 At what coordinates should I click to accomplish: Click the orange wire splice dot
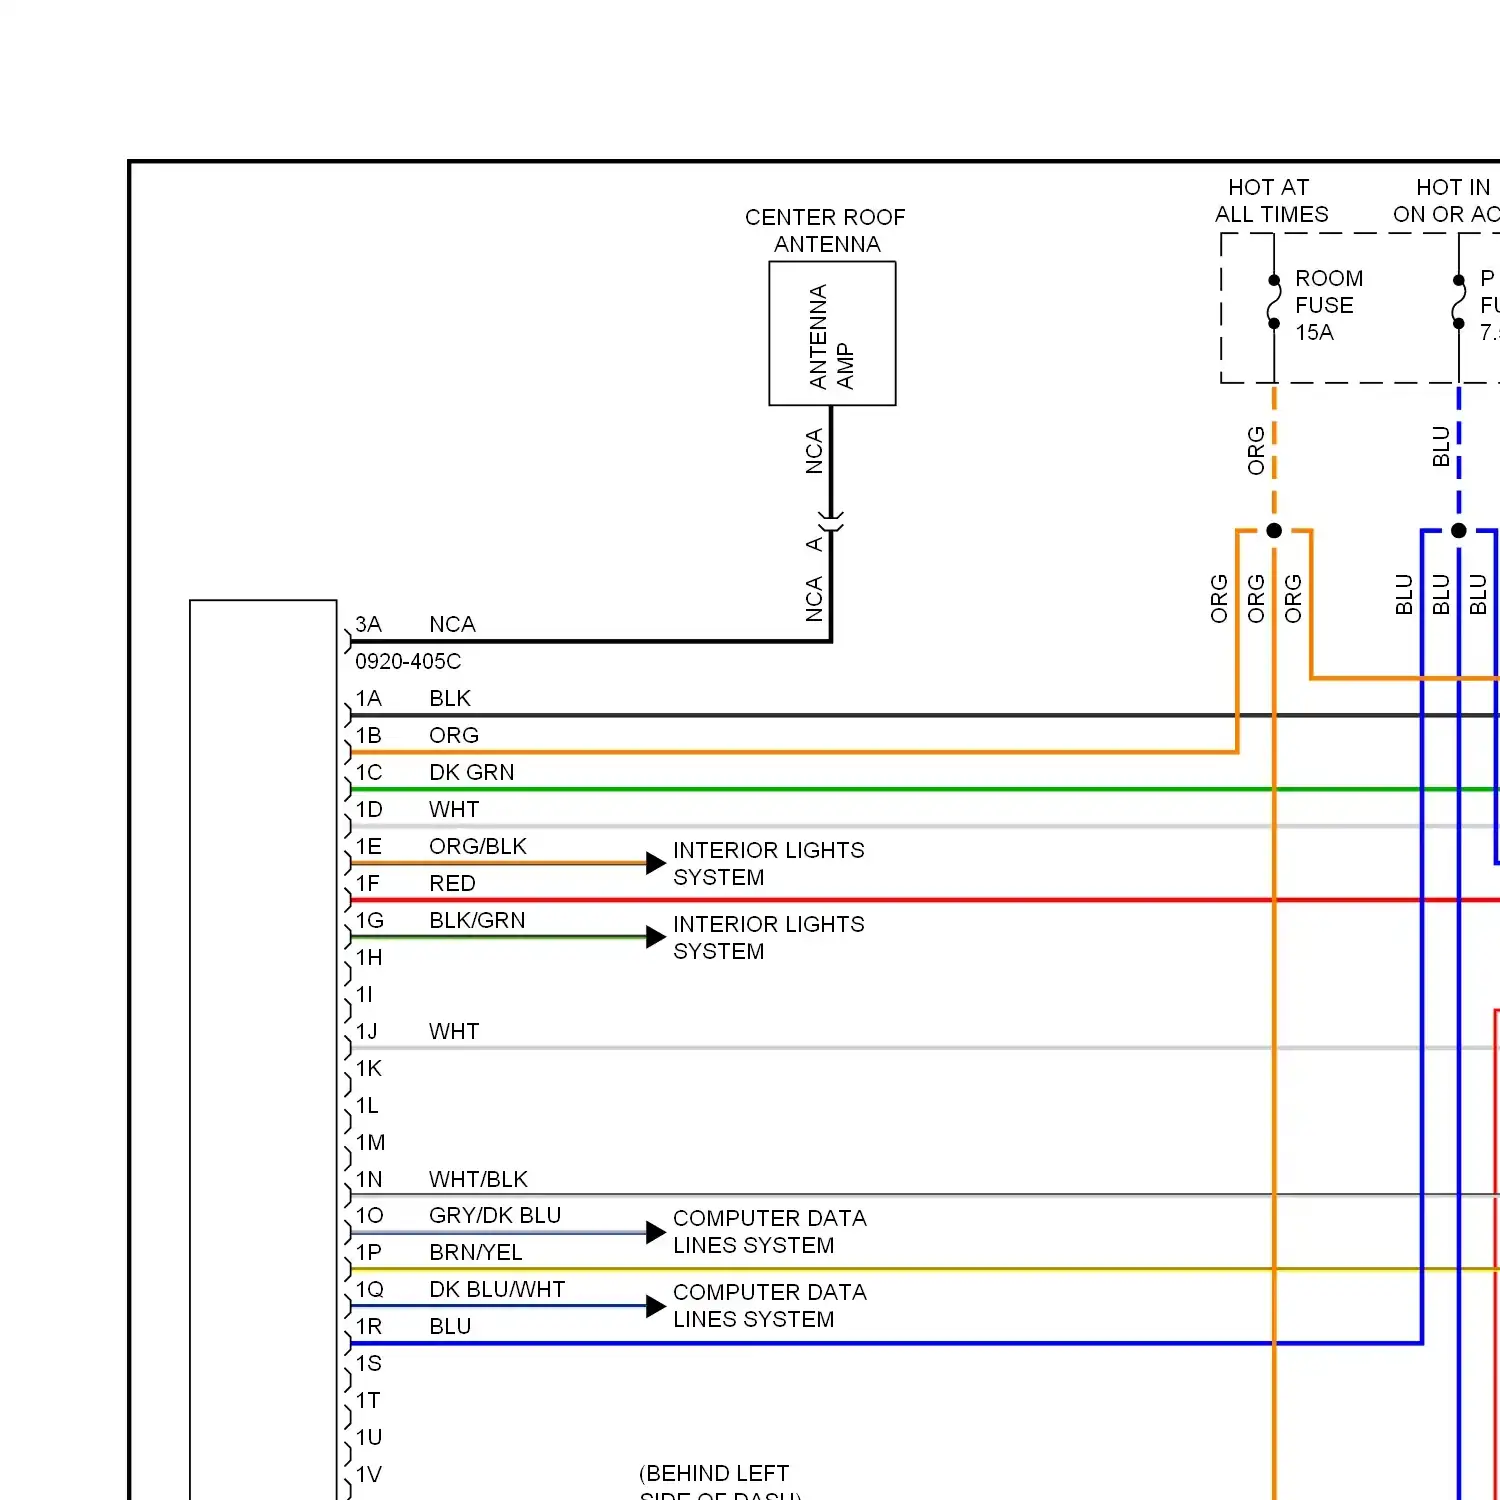[x=1274, y=531]
